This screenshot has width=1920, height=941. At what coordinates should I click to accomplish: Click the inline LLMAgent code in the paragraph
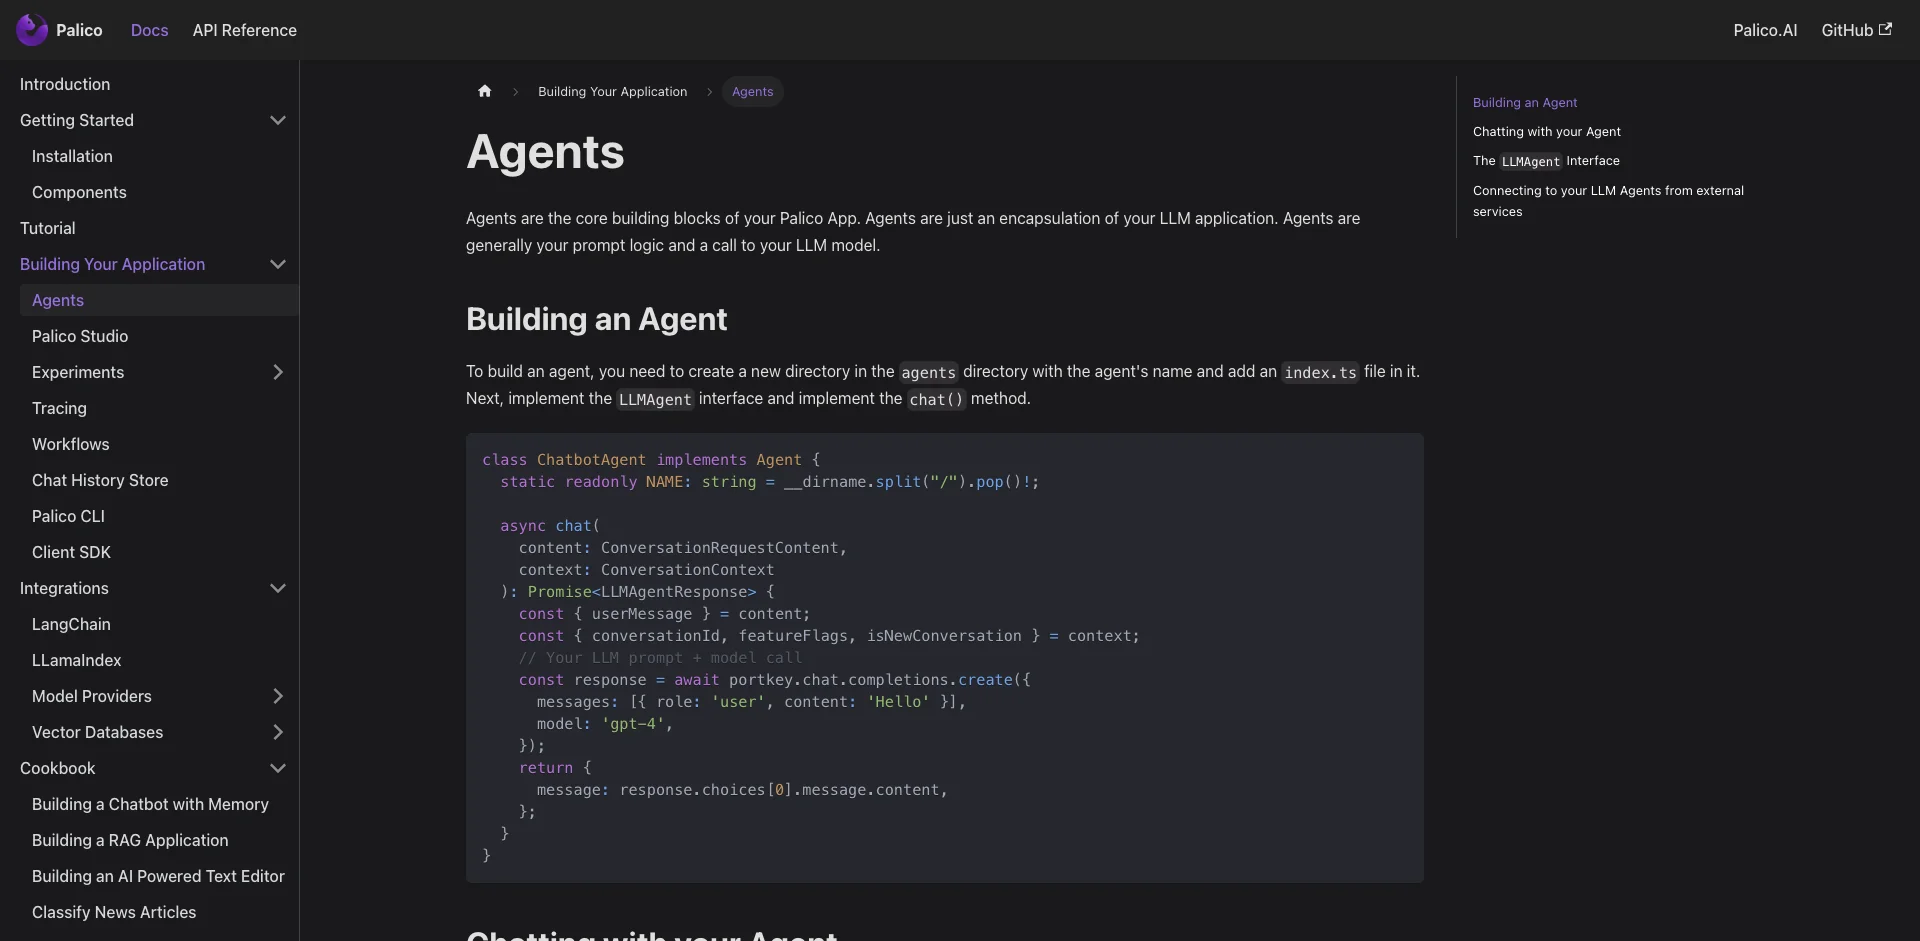coord(655,399)
